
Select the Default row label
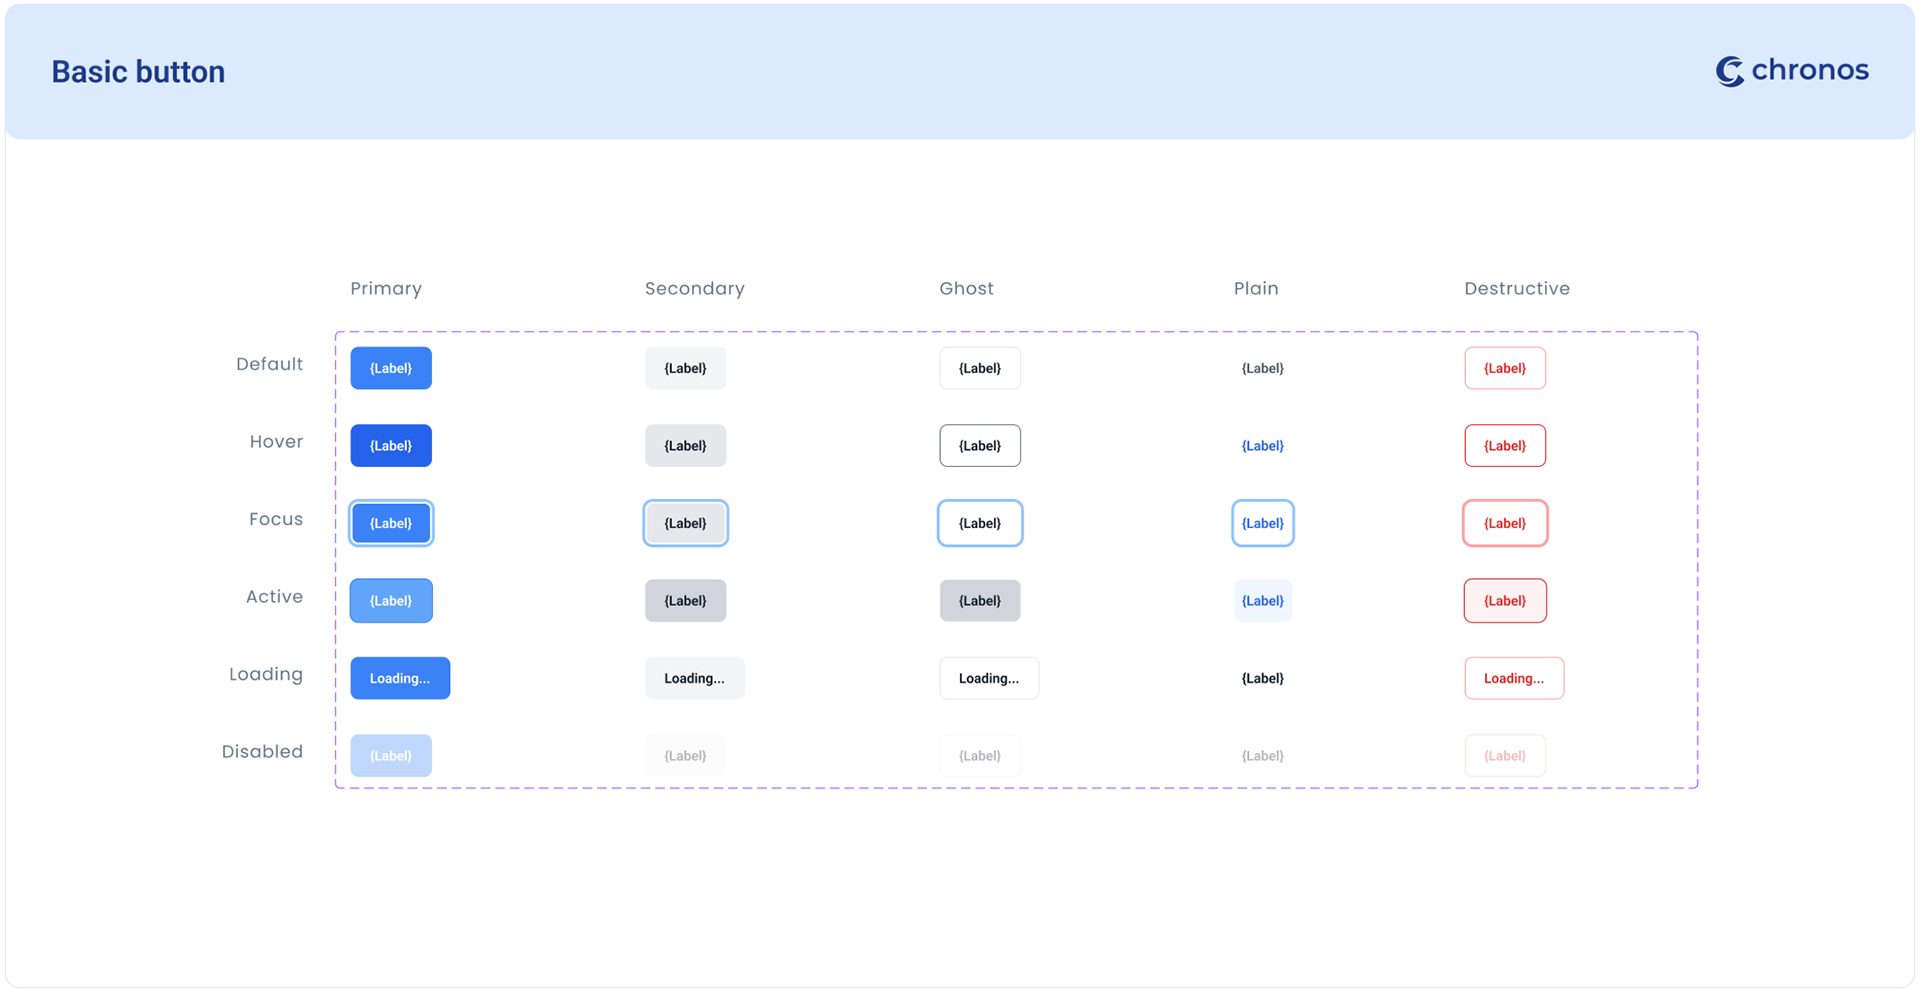(x=269, y=364)
